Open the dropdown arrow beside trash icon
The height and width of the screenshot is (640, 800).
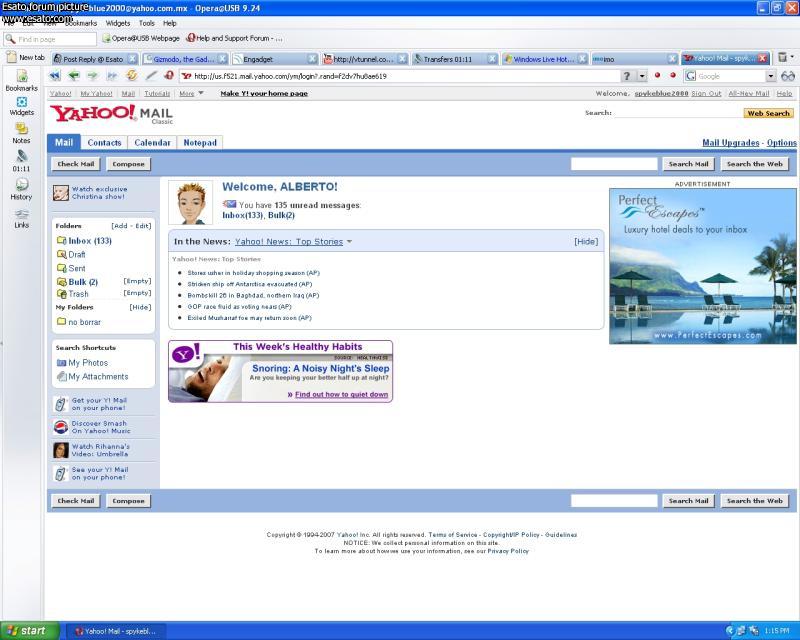(x=792, y=57)
